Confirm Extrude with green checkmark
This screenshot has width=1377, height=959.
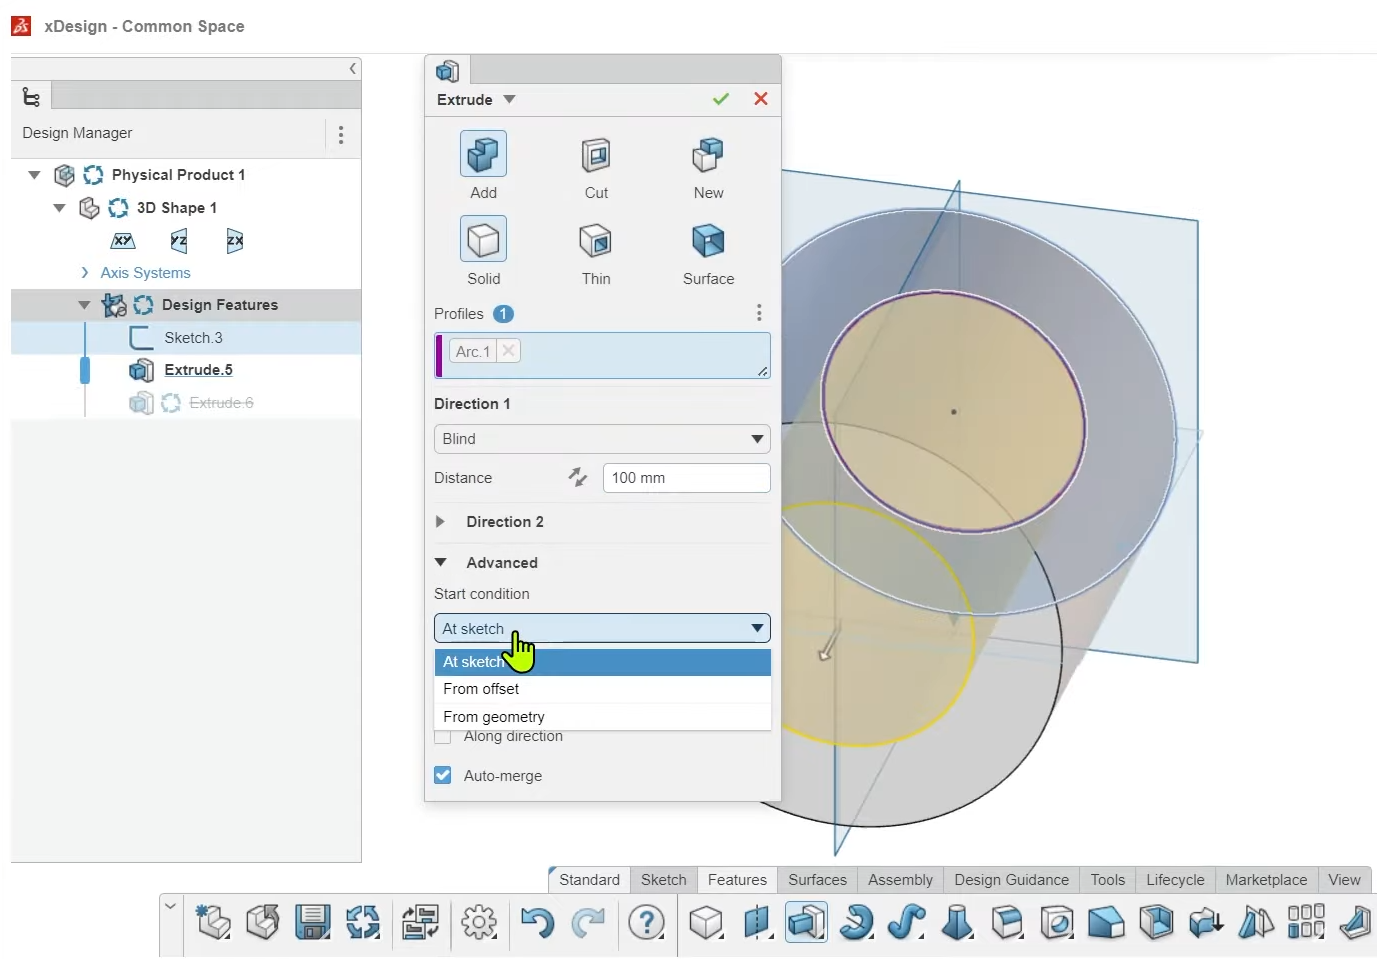(x=721, y=99)
